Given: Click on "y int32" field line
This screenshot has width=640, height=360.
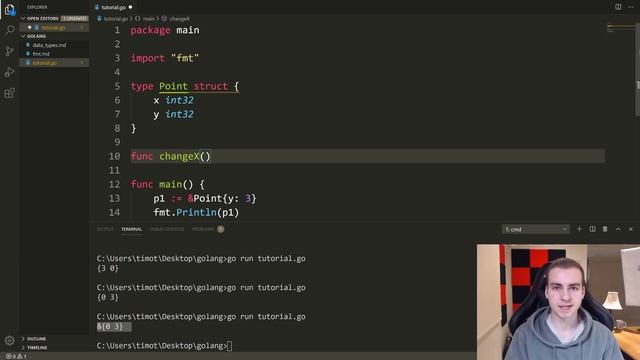Looking at the screenshot, I should pyautogui.click(x=173, y=114).
